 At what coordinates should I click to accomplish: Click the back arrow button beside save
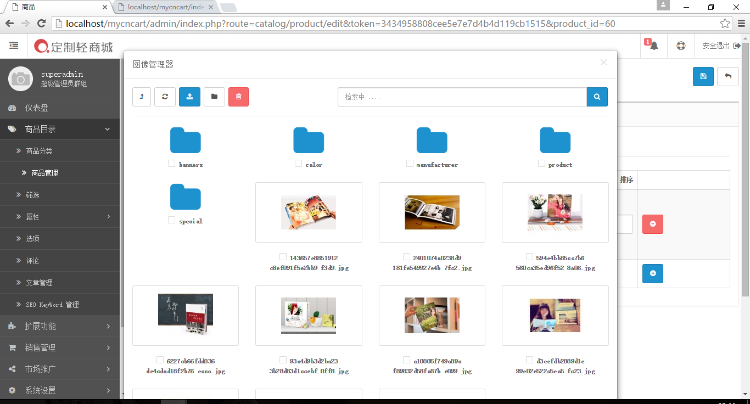[728, 76]
